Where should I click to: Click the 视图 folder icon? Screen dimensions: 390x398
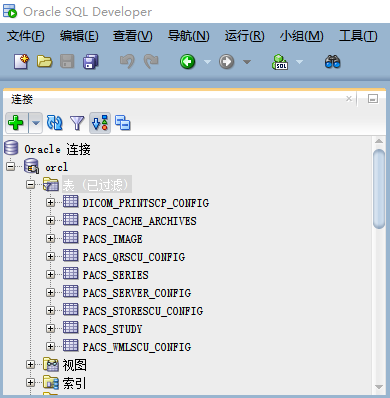51,365
